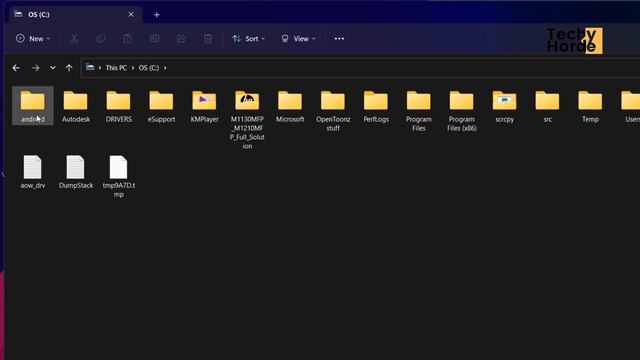Select the Program Files (x86) folder
This screenshot has height=360, width=640.
462,111
